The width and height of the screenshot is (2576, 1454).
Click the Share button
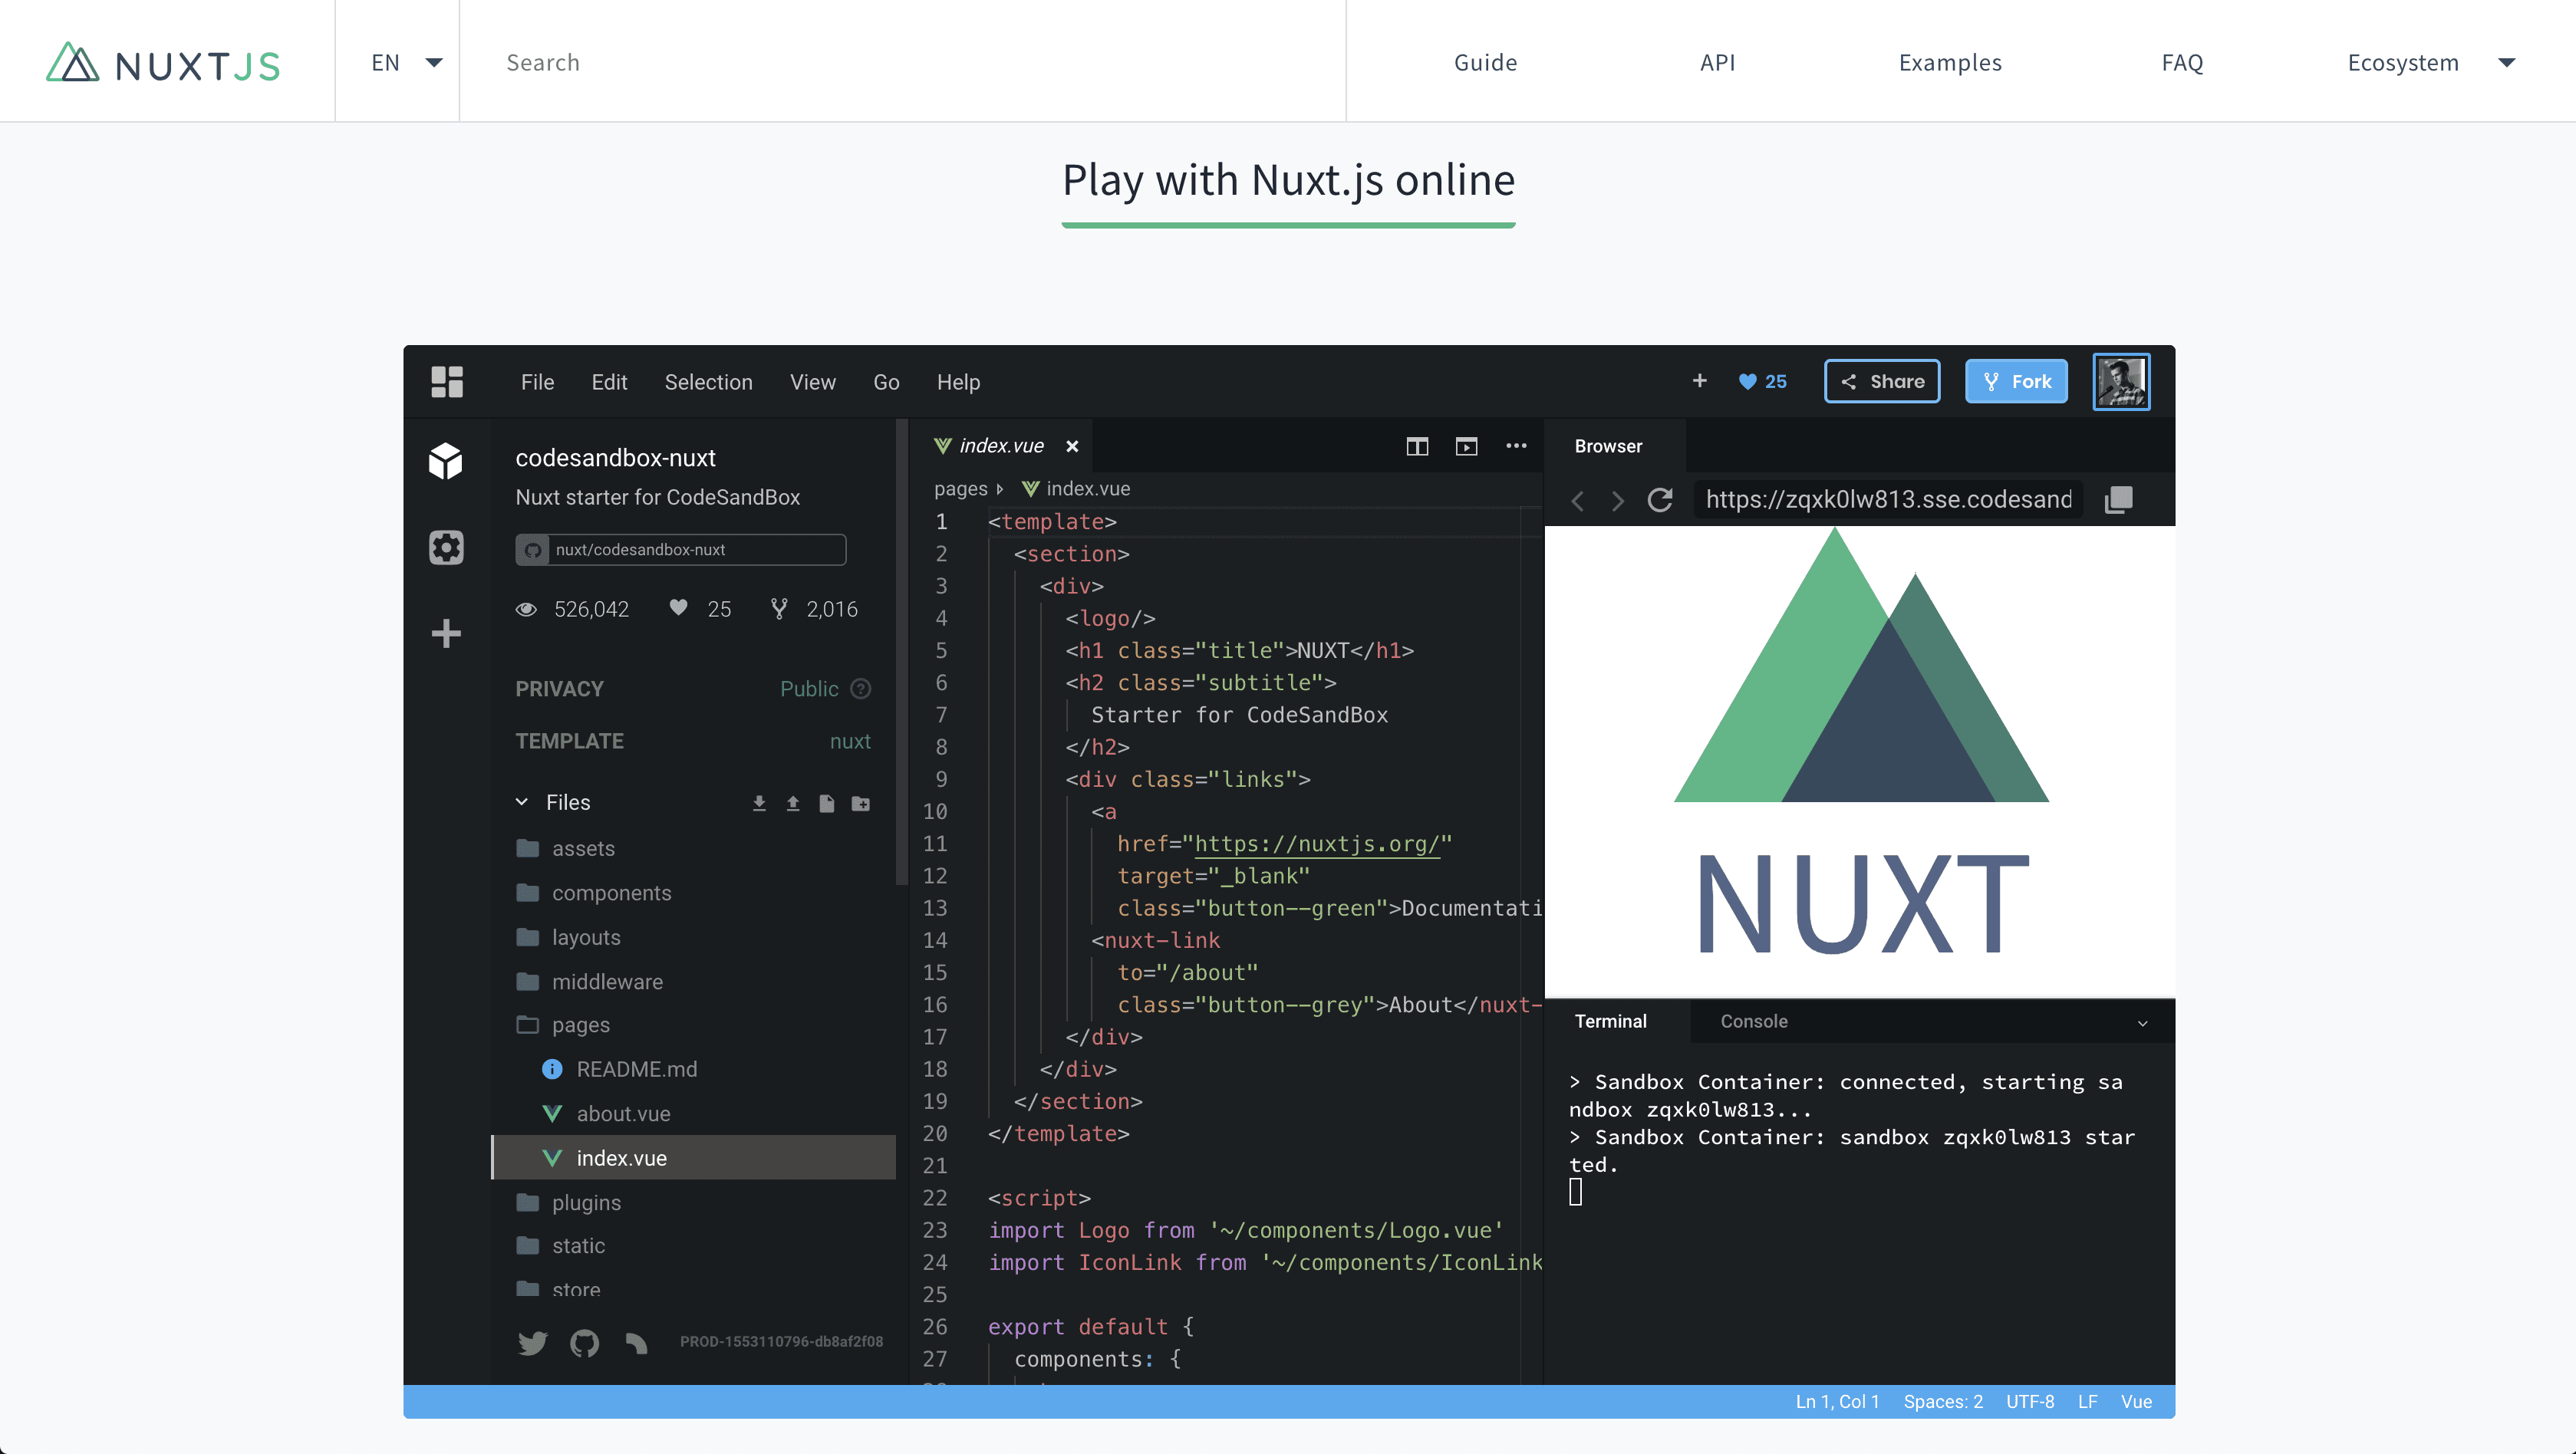1882,381
